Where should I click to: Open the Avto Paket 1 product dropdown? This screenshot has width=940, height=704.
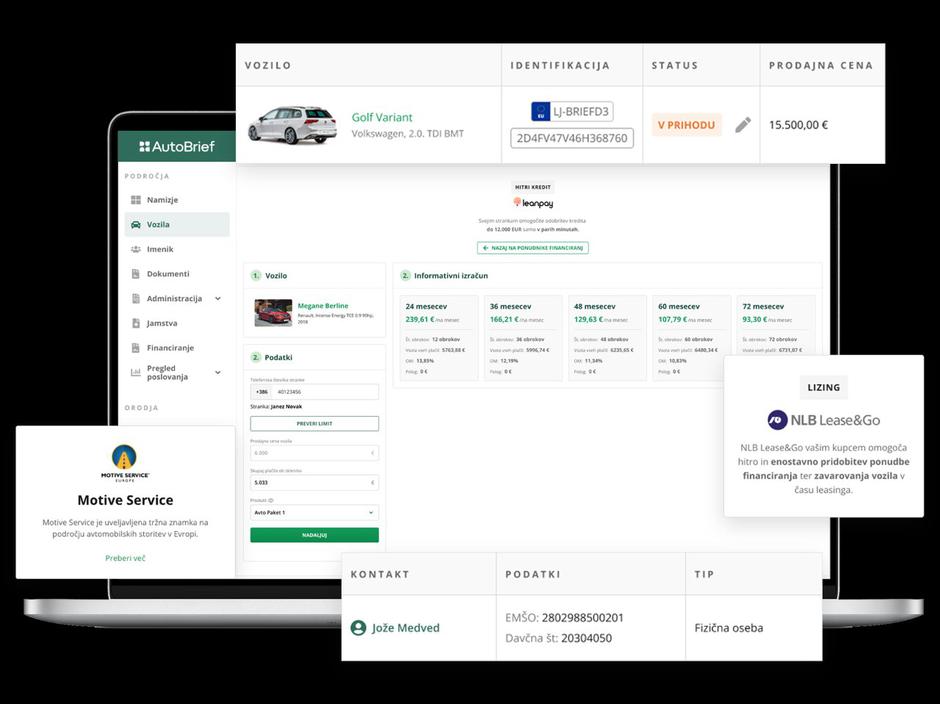pyautogui.click(x=314, y=512)
